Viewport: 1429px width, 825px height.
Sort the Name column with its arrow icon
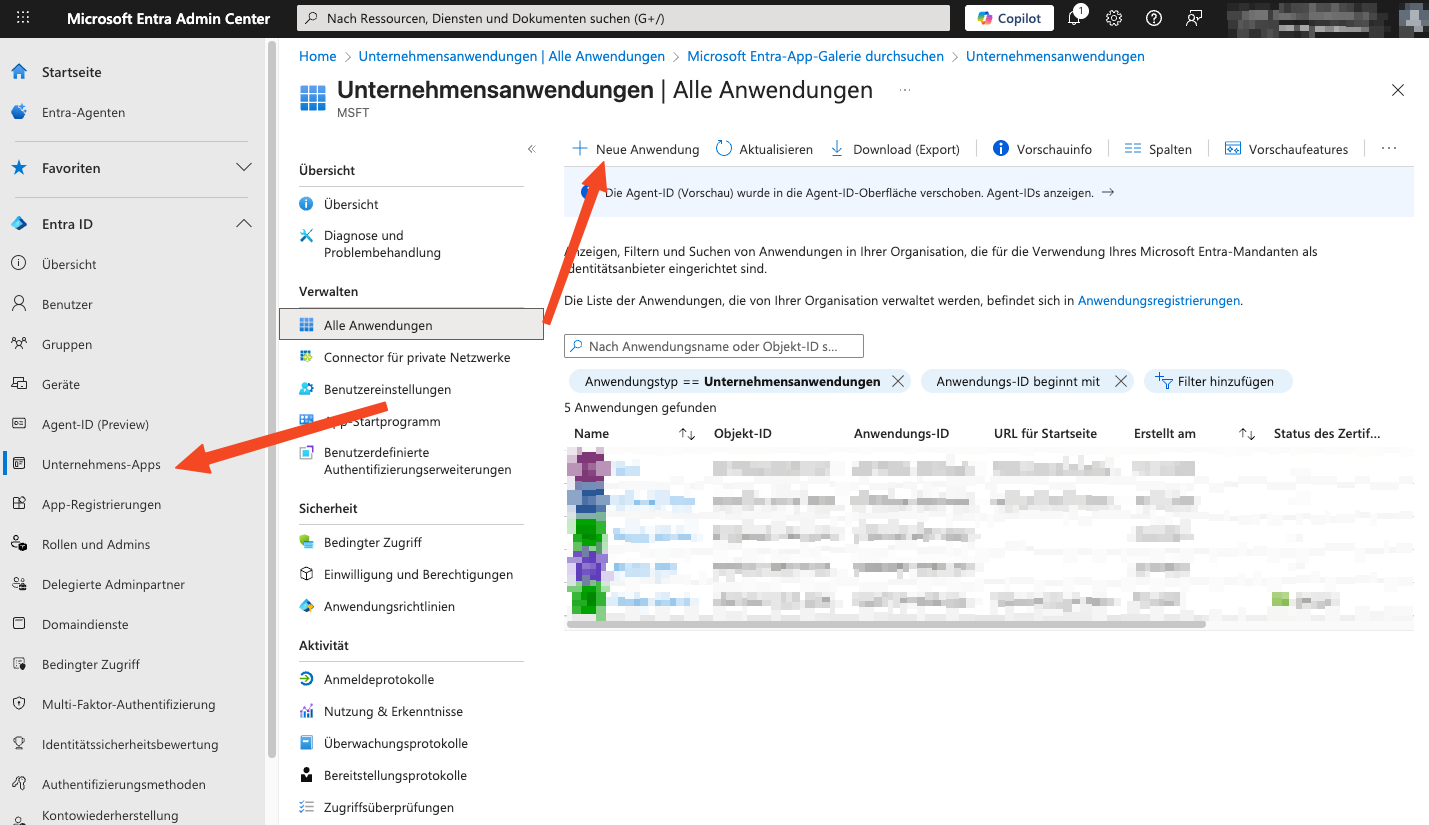click(x=686, y=435)
